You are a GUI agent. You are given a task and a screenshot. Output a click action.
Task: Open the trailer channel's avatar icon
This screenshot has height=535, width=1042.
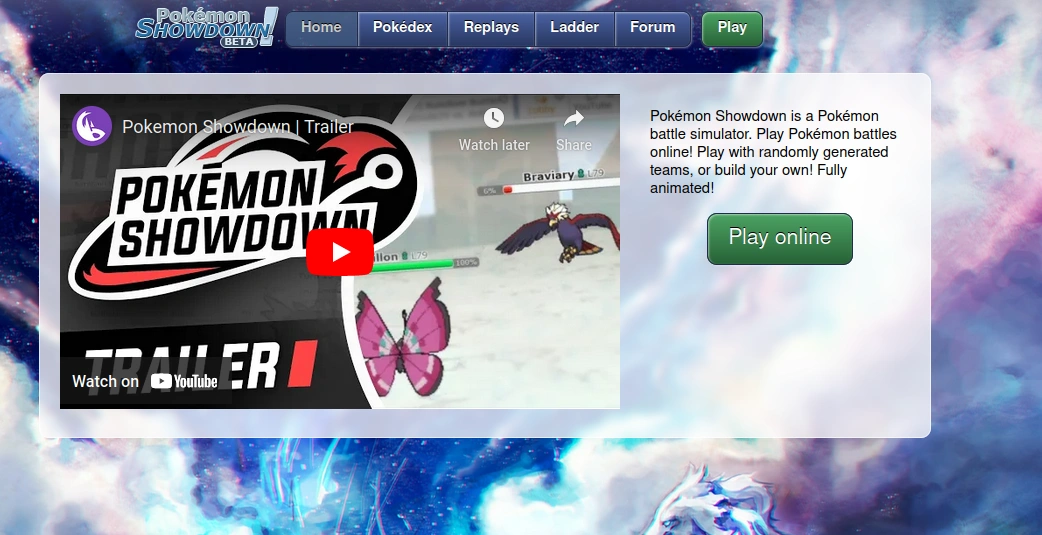point(92,126)
